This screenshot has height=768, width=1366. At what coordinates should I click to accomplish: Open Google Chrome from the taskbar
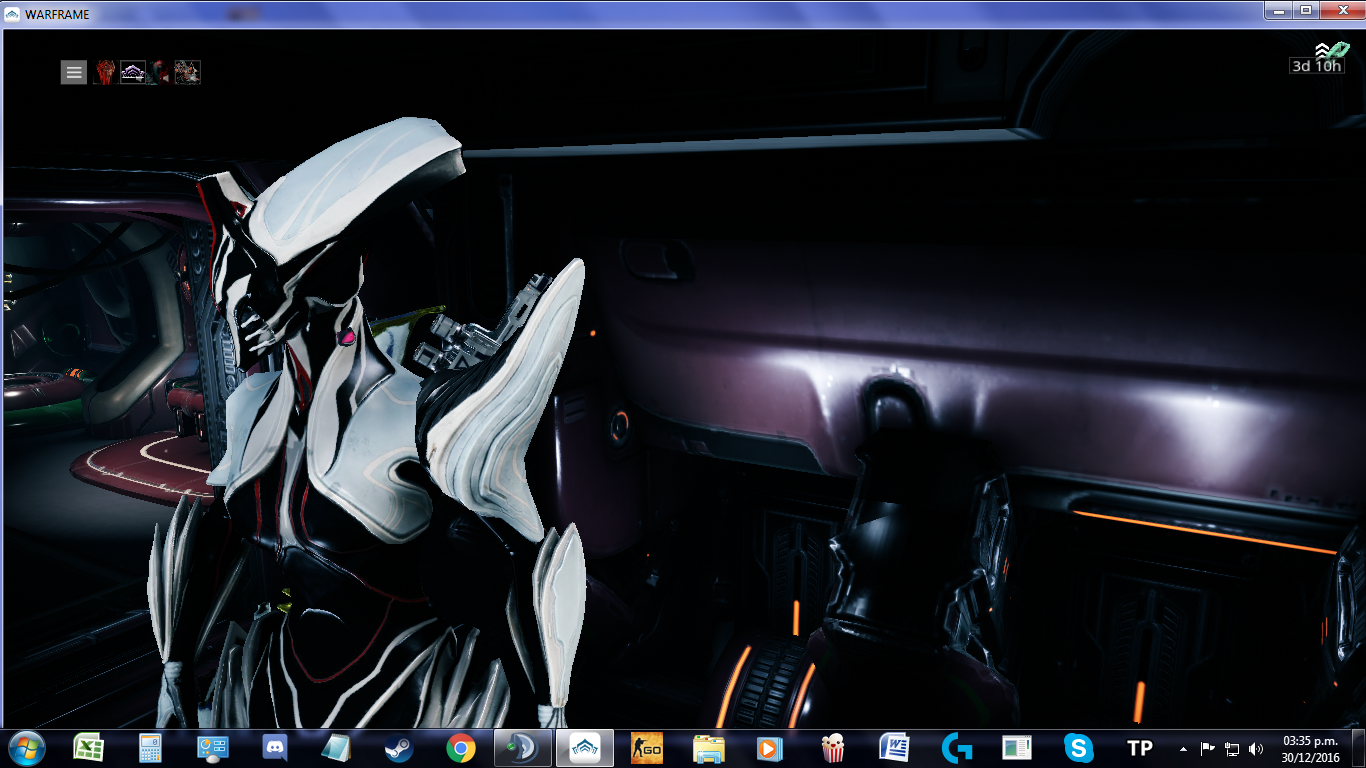461,748
